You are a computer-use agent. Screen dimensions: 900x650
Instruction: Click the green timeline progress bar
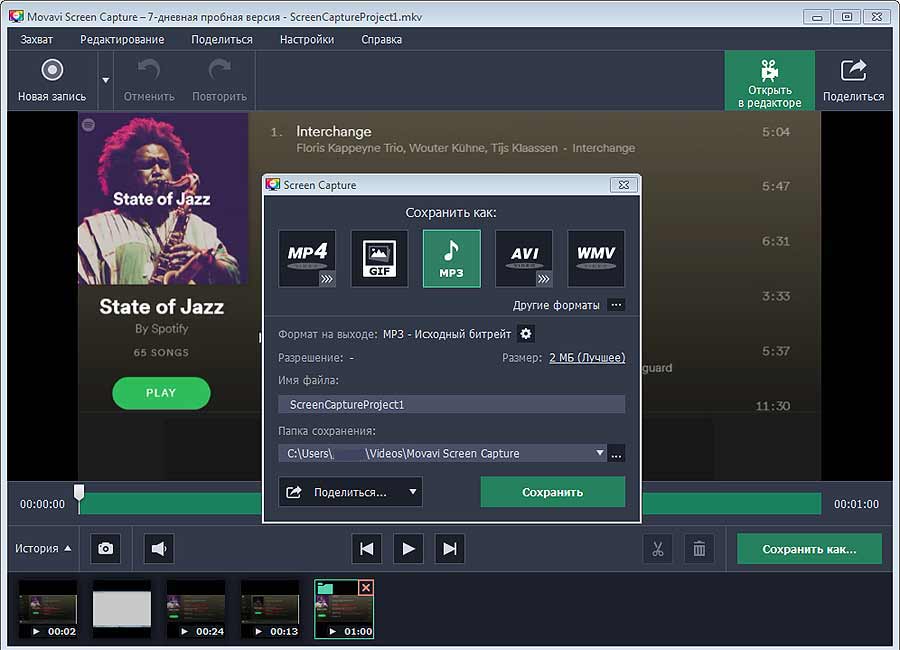point(170,504)
